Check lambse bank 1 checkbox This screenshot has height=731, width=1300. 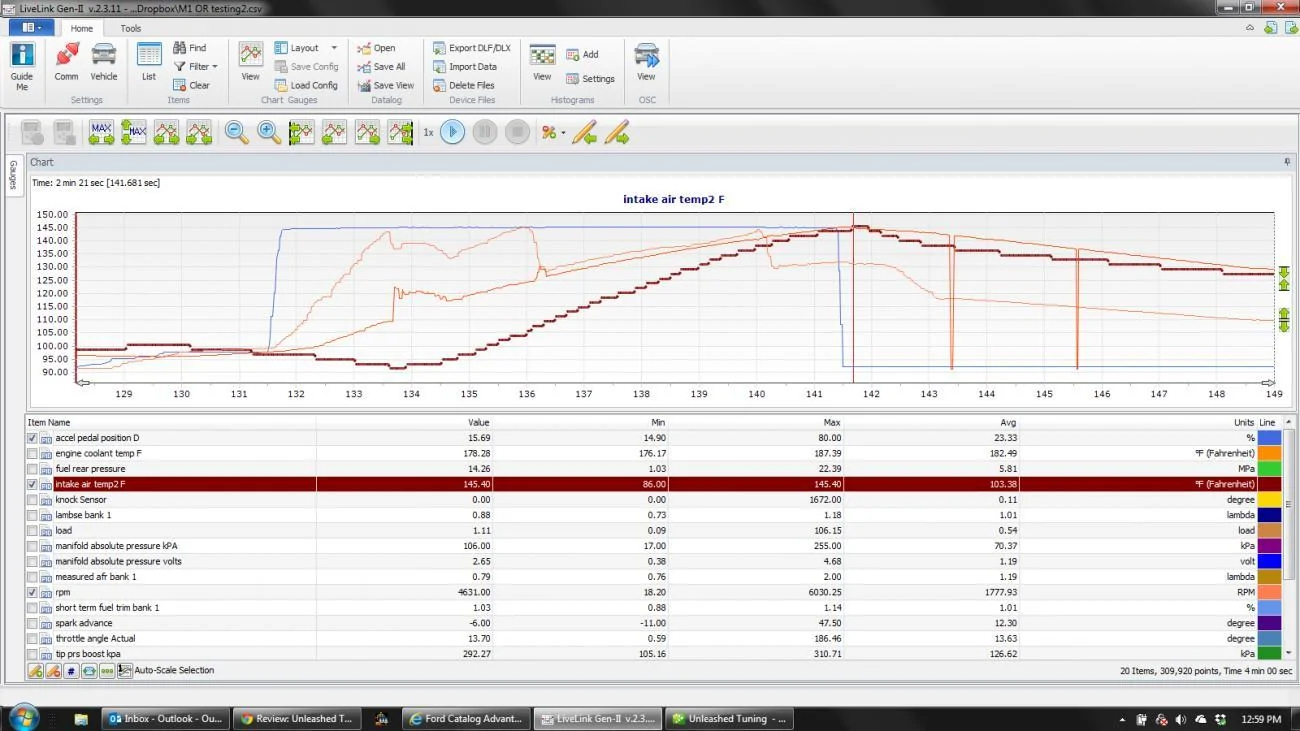pos(33,515)
